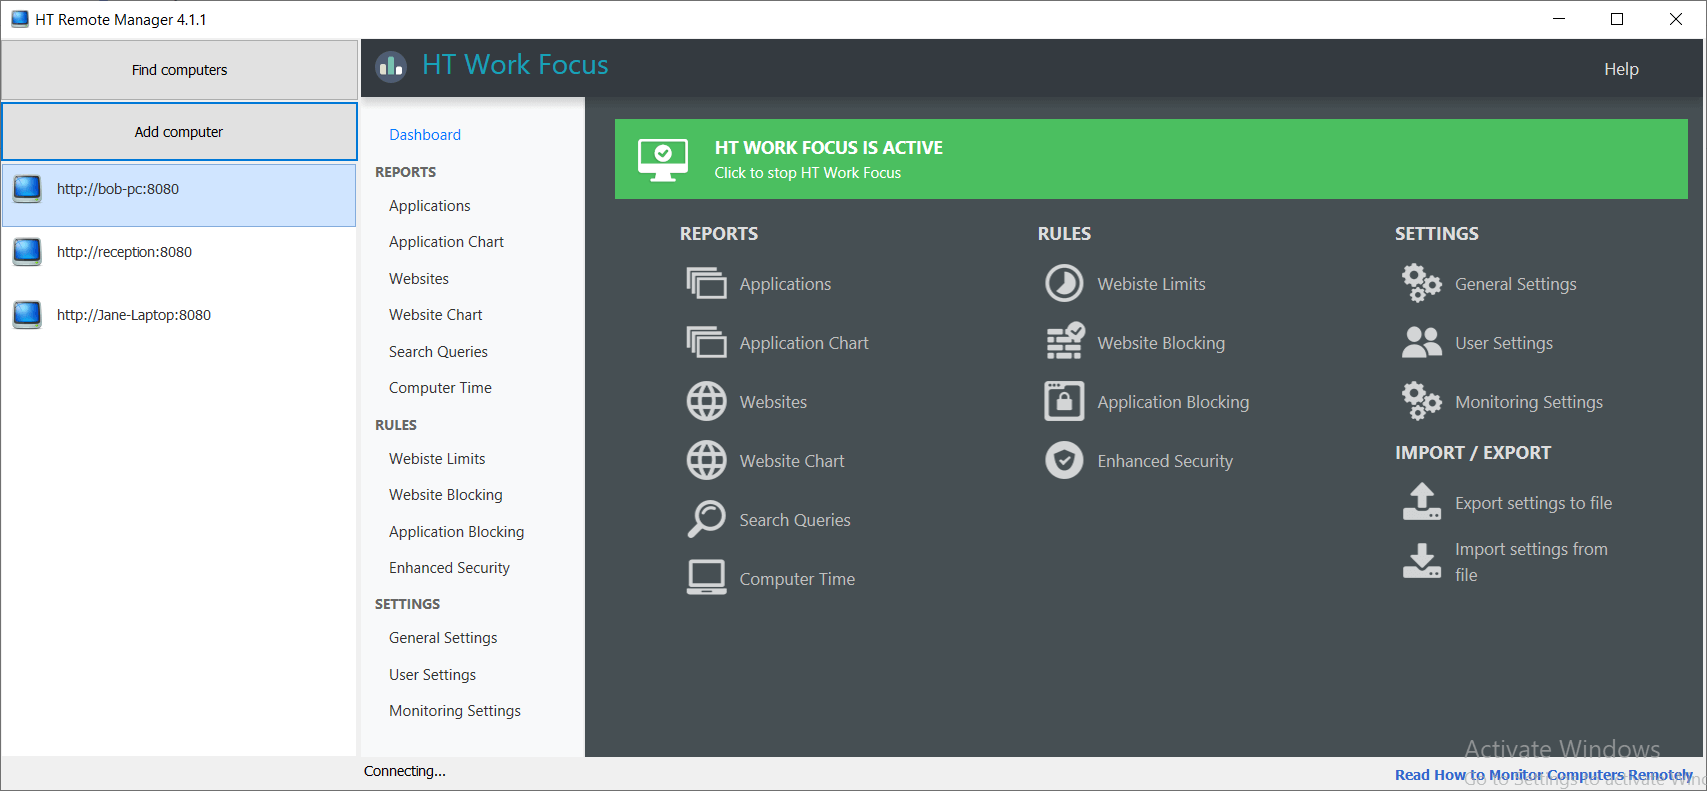Open Website Blocking label in dashboard
The image size is (1707, 791).
point(1161,343)
